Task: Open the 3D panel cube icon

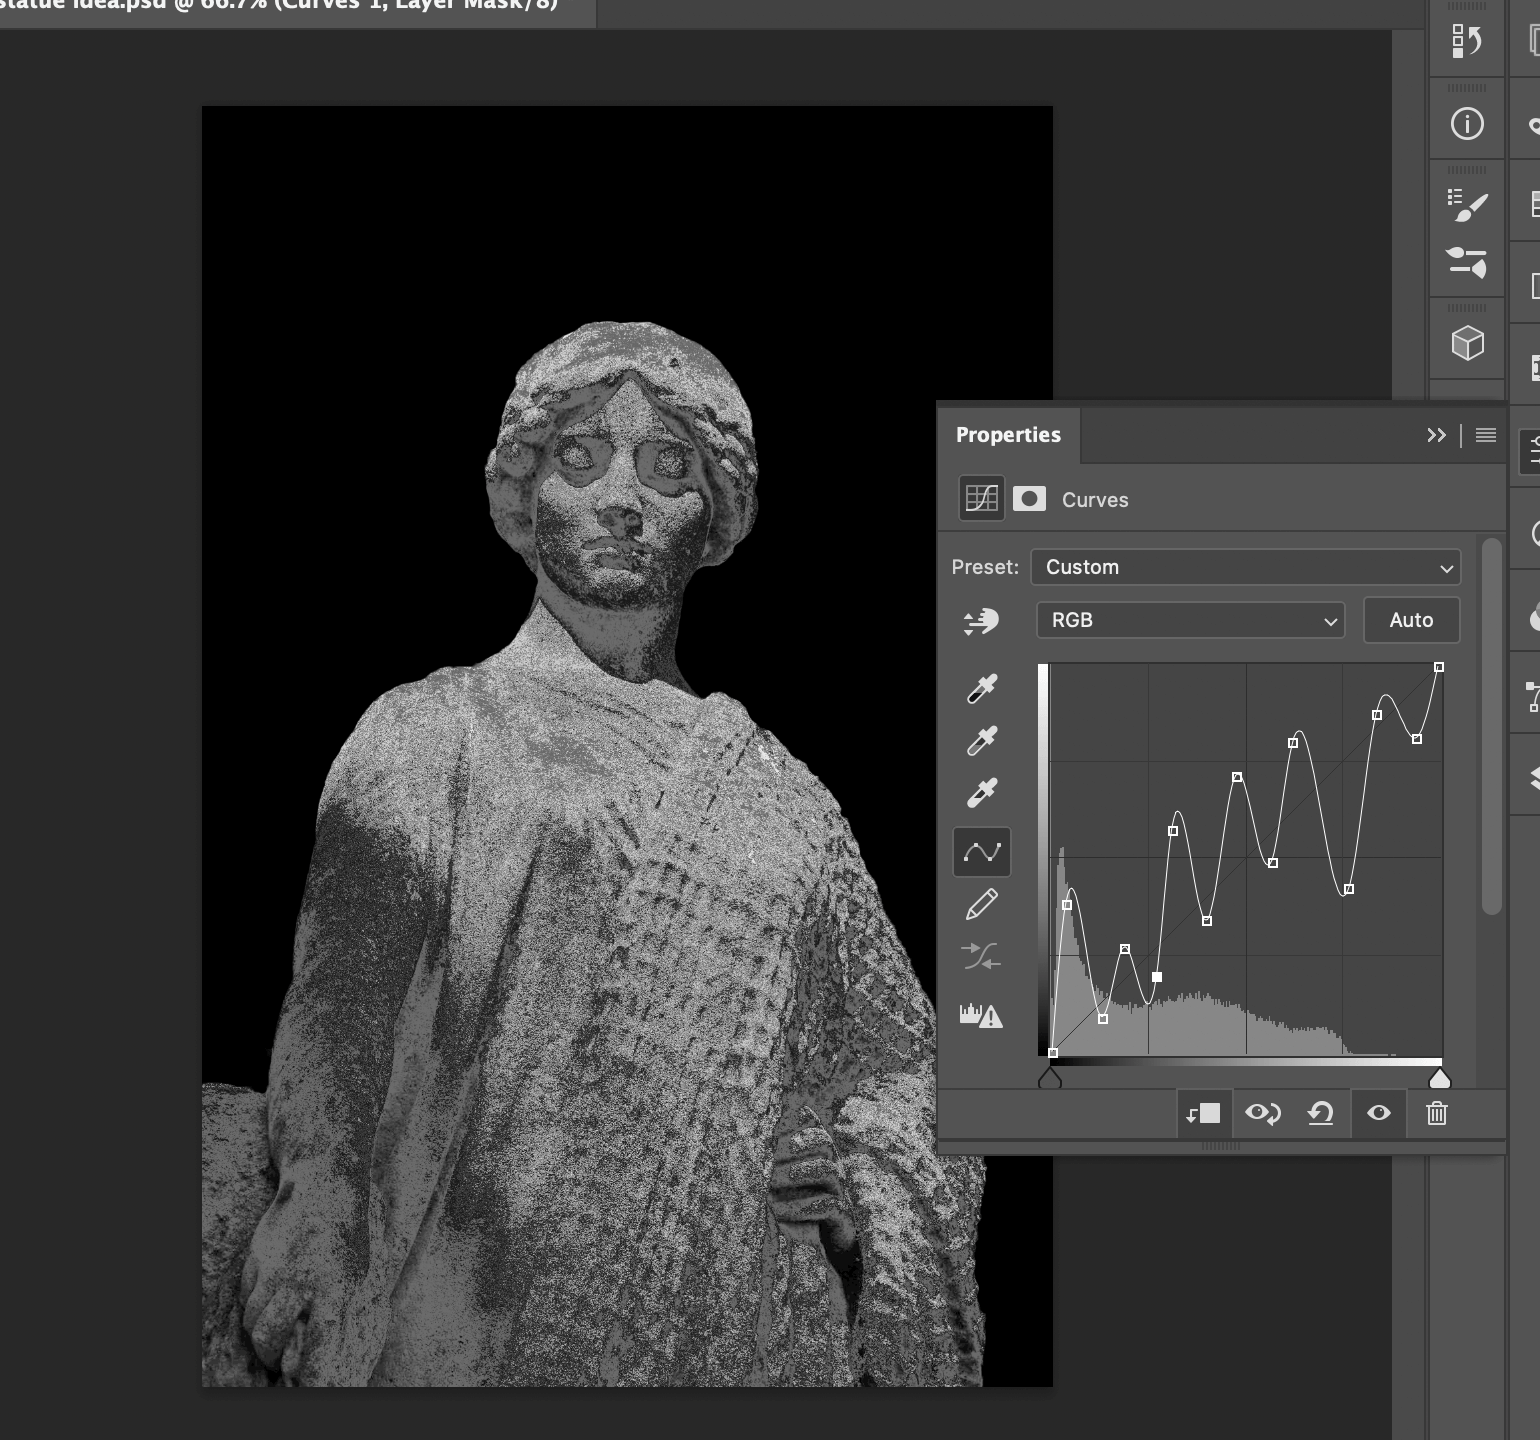Action: 1467,344
